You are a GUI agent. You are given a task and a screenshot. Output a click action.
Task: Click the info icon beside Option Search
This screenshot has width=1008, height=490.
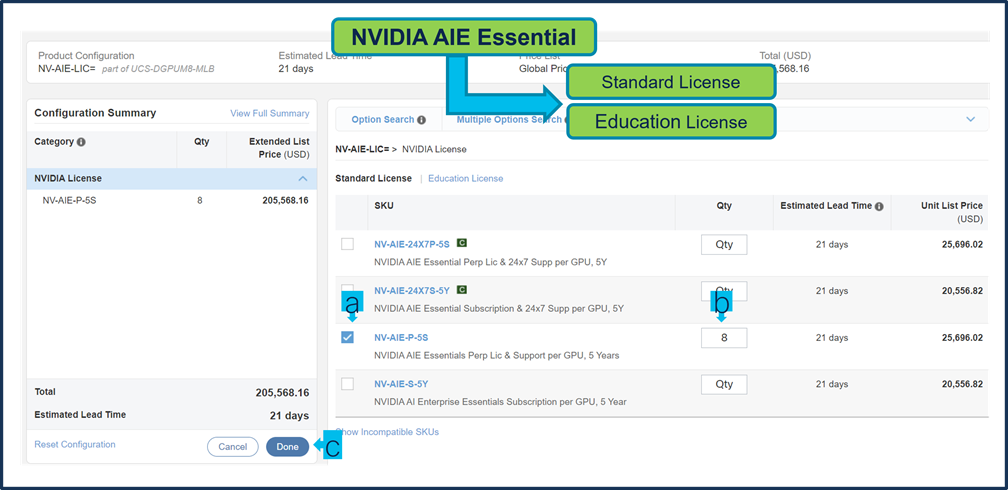(422, 120)
